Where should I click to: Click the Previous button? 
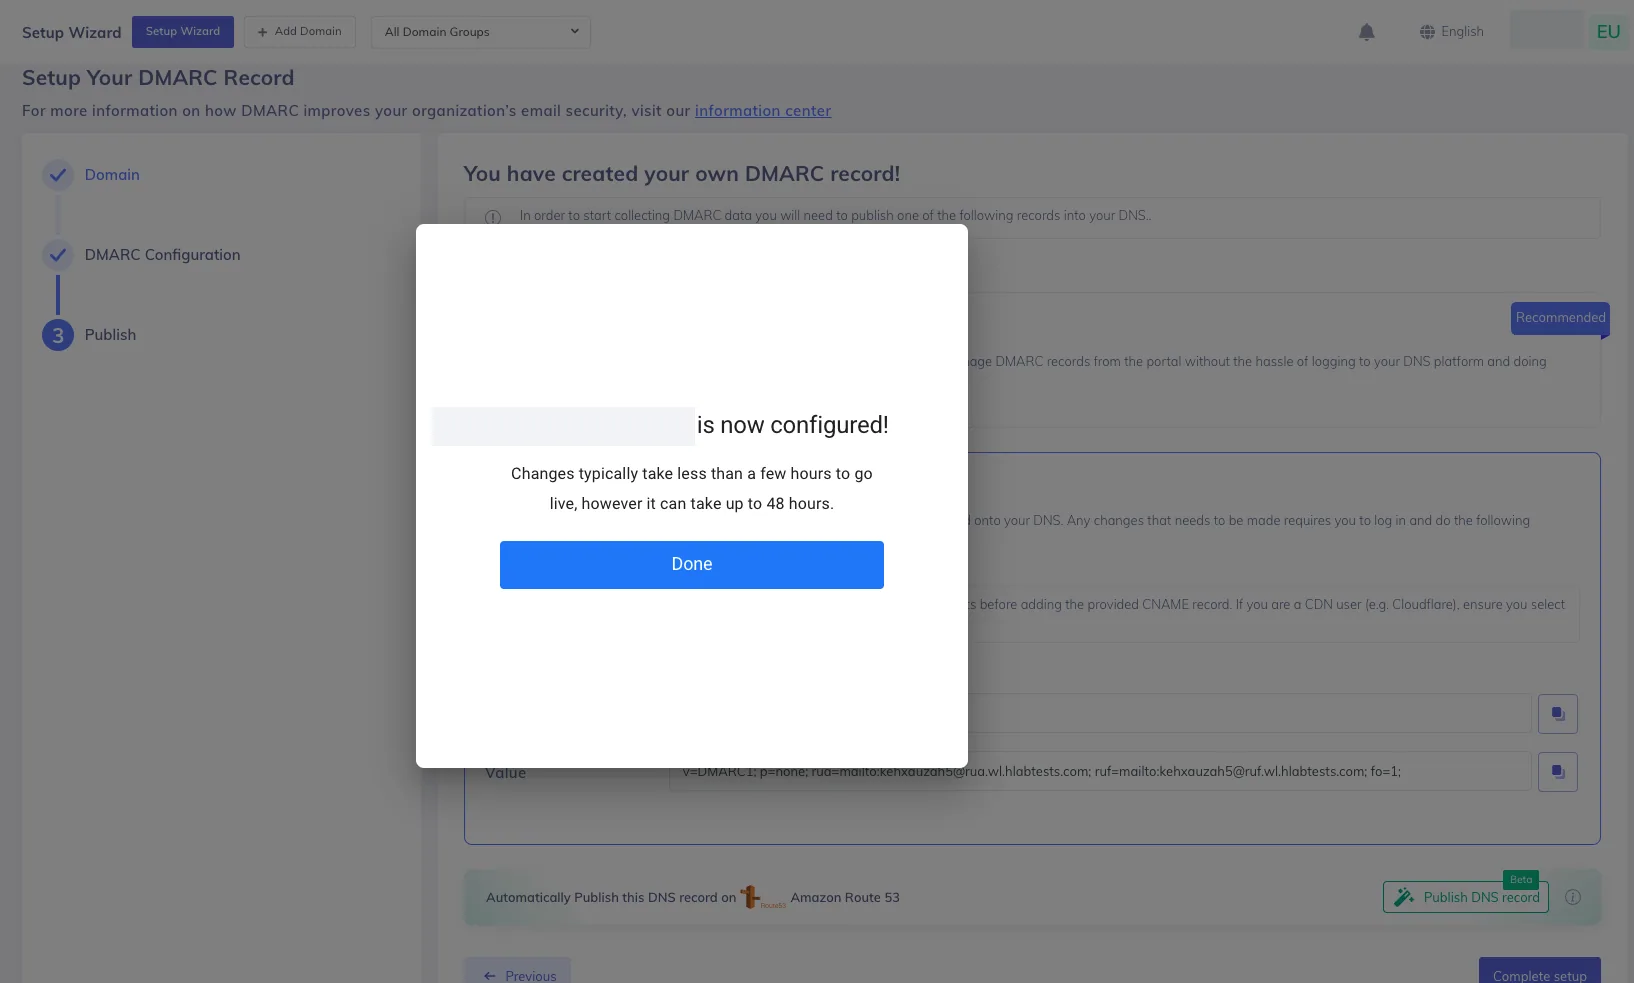pyautogui.click(x=517, y=974)
